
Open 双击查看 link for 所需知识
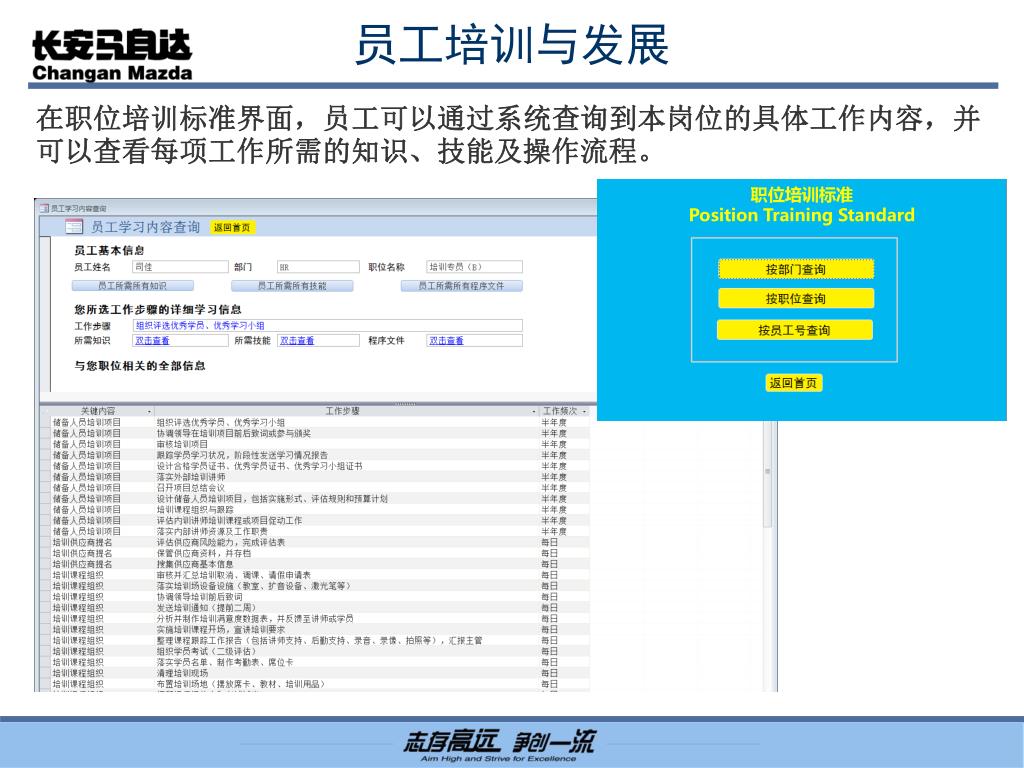(152, 340)
